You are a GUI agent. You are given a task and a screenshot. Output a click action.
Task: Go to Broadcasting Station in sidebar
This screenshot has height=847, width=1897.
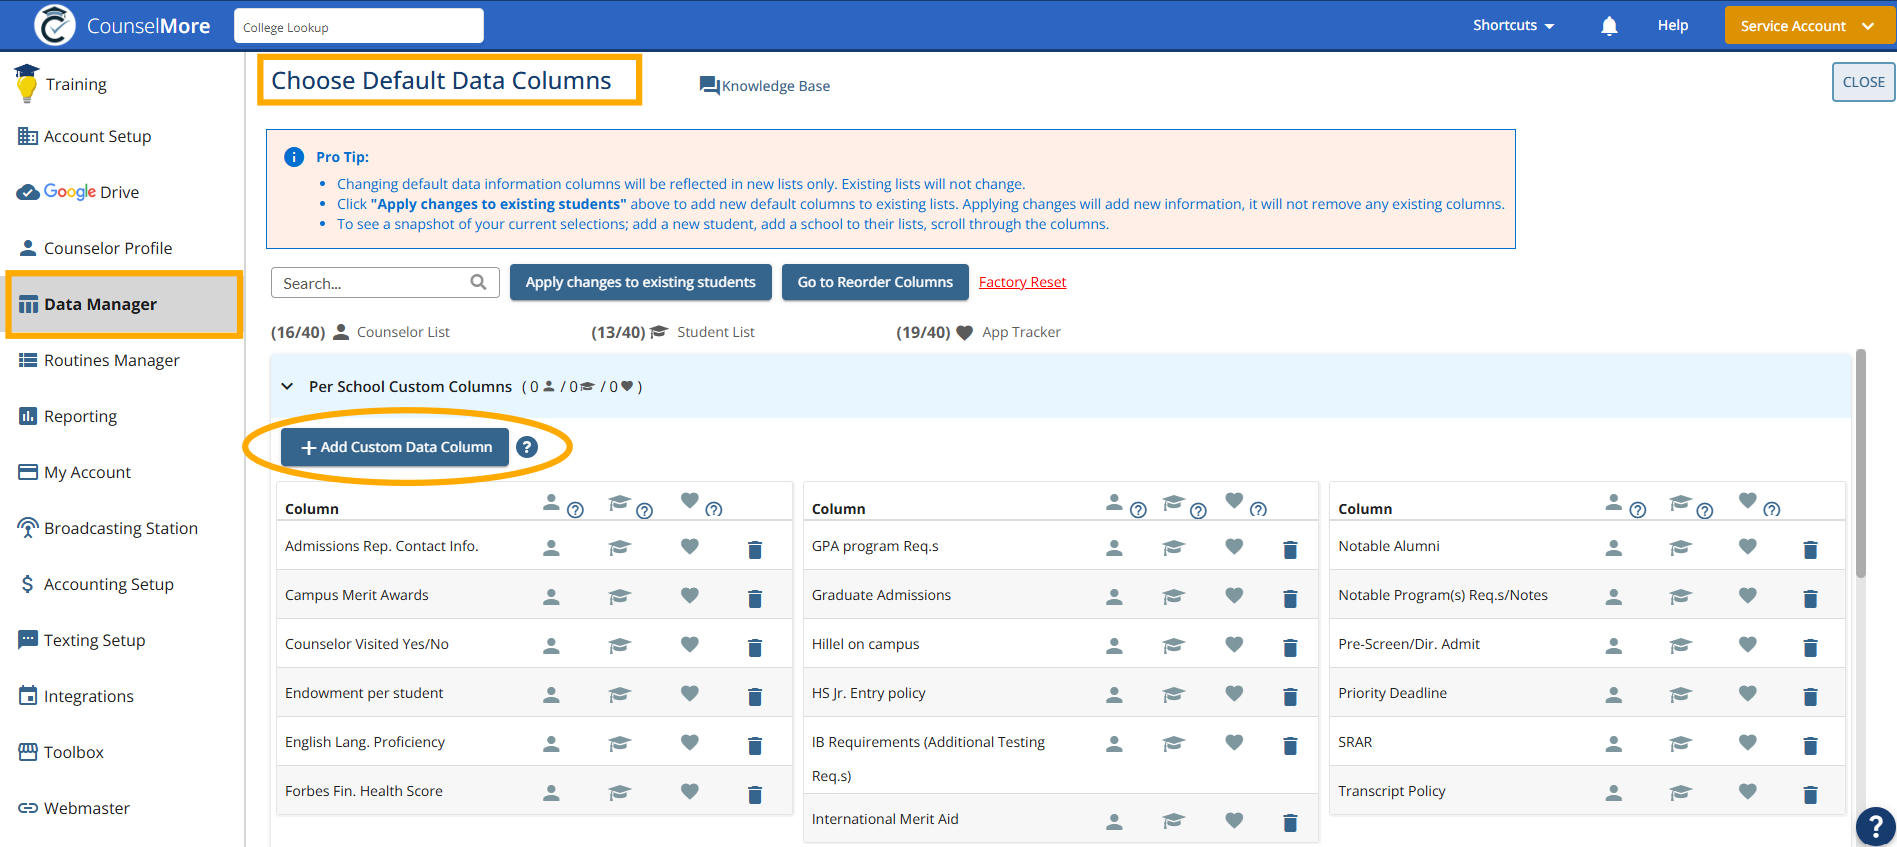pyautogui.click(x=120, y=528)
